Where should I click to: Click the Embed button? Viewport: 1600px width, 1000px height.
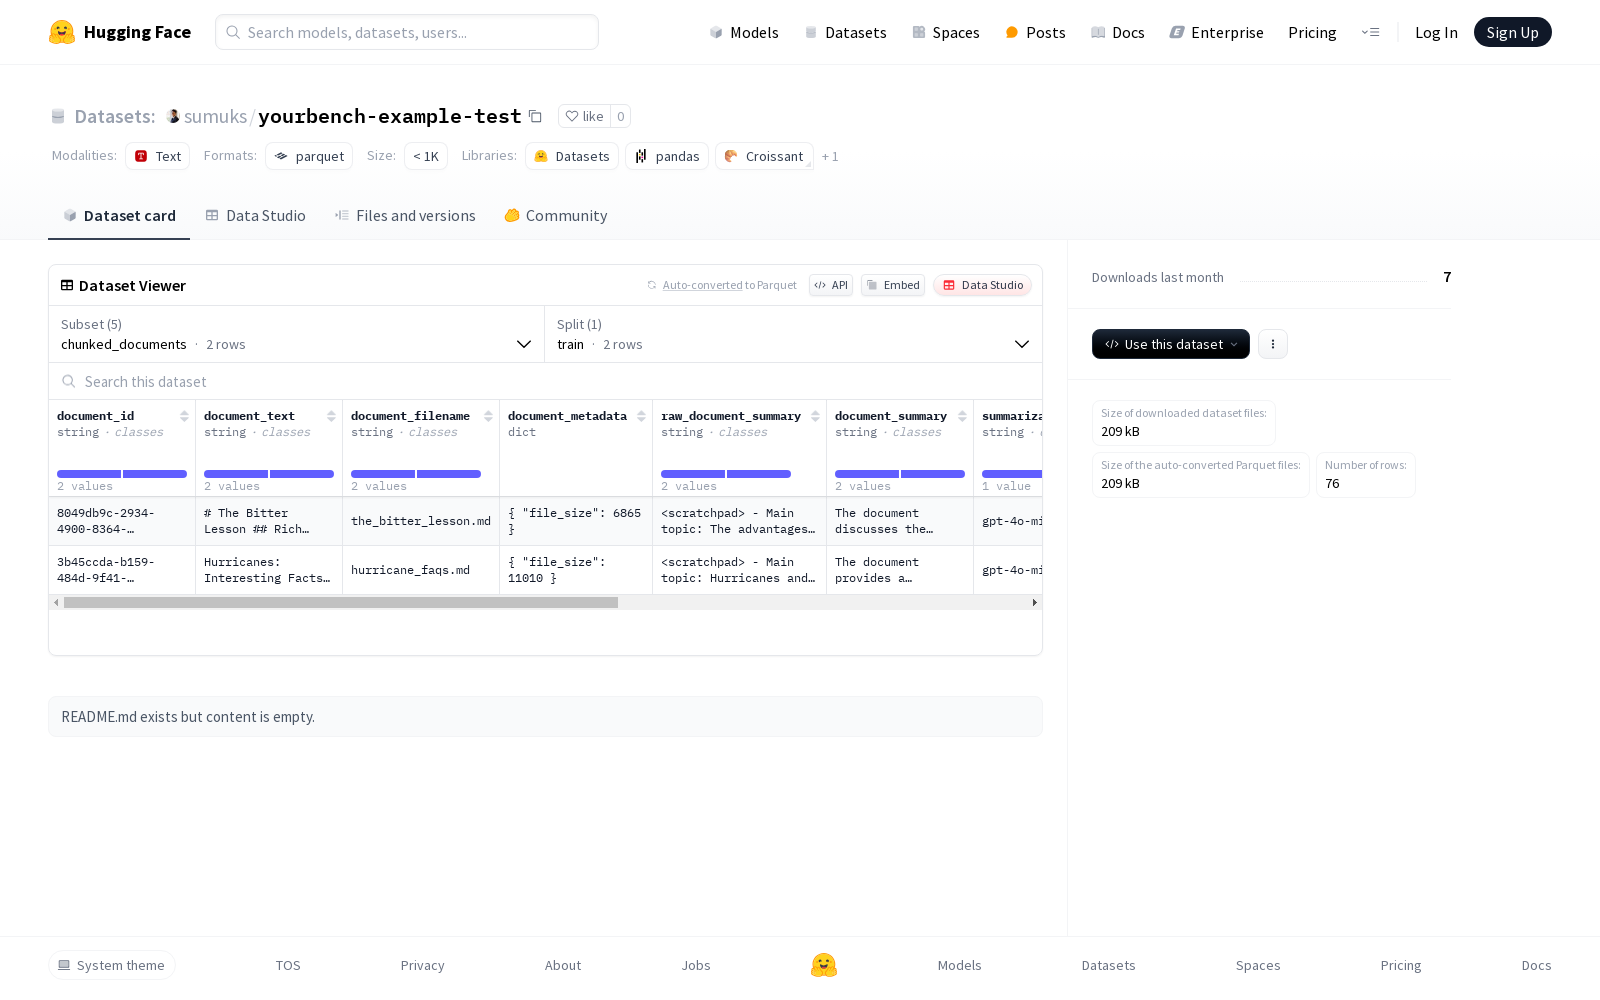coord(893,285)
